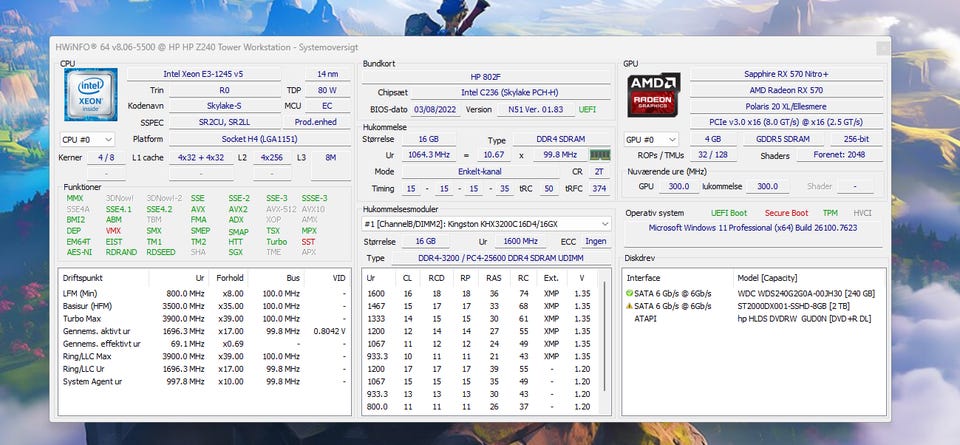Click the 80 W TDP value
The image size is (960, 445).
(328, 91)
